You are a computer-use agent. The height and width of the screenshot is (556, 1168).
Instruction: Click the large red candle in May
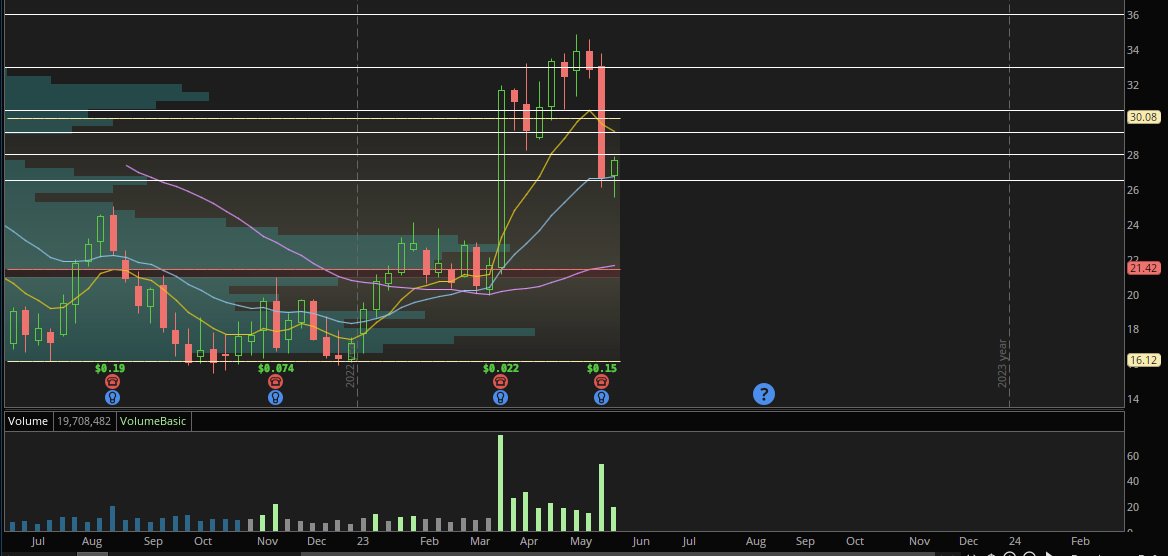coord(601,122)
